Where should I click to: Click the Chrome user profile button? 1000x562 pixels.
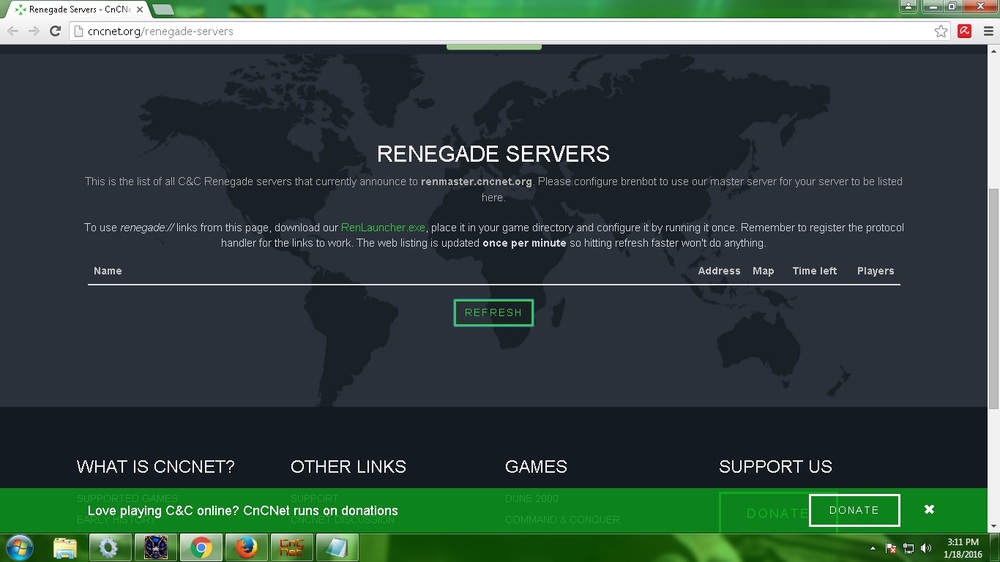point(908,6)
